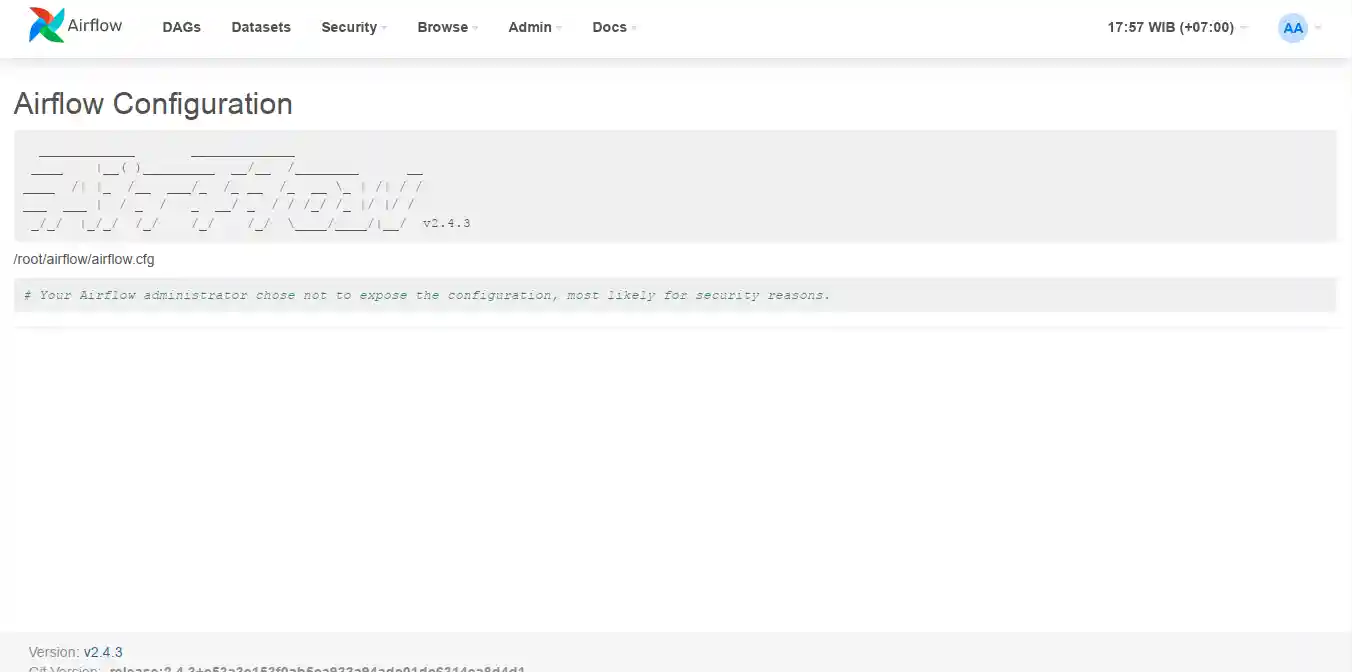
Task: Expand the Security menu
Action: [354, 27]
